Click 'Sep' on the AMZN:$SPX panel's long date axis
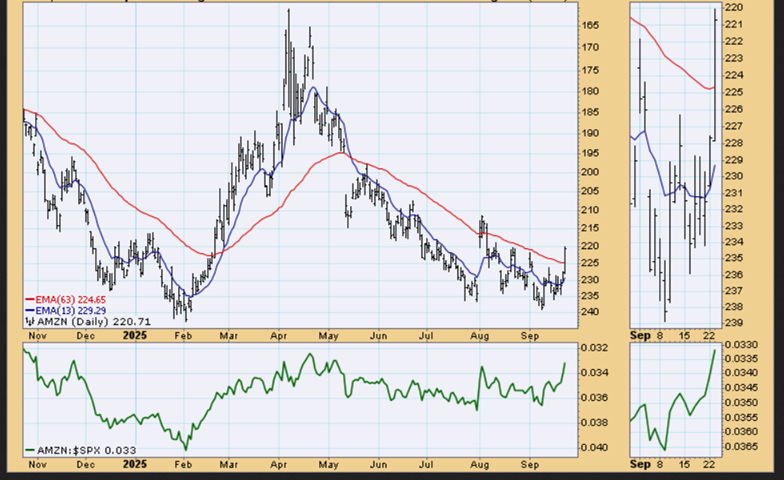Viewport: 784px width, 480px height. [x=530, y=465]
